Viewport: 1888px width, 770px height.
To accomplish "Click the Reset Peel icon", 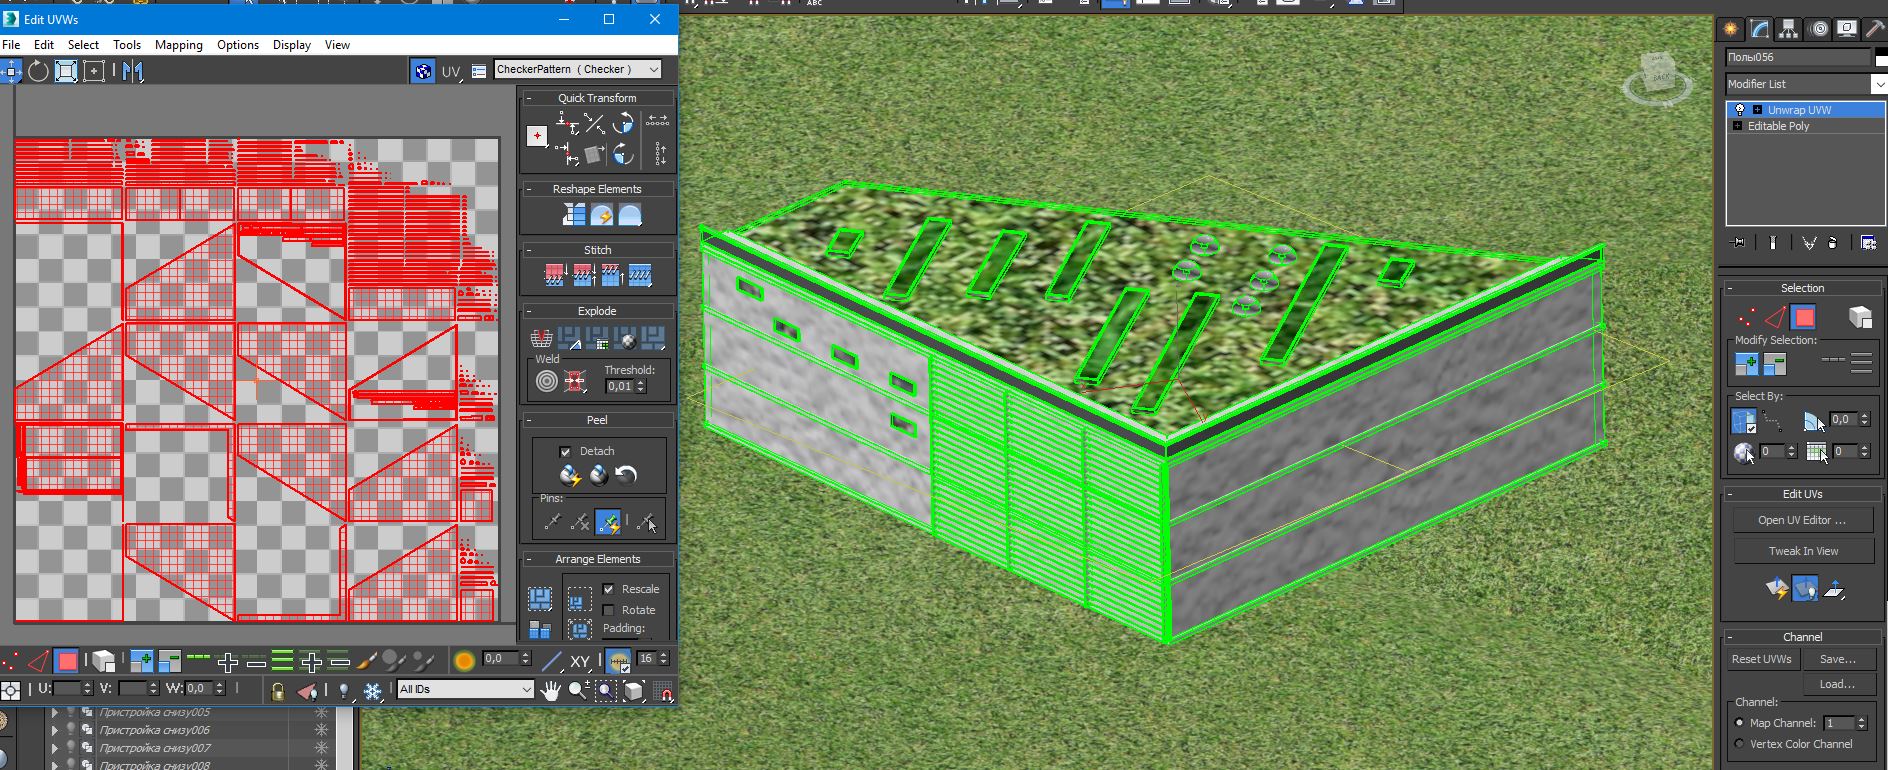I will coord(626,475).
